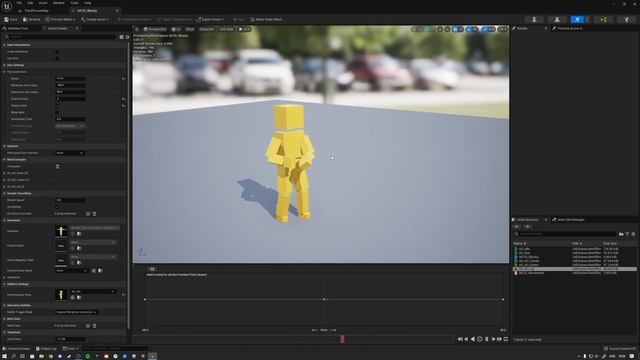The image size is (640, 360).
Task: Open the Edit menu
Action: [30, 3]
